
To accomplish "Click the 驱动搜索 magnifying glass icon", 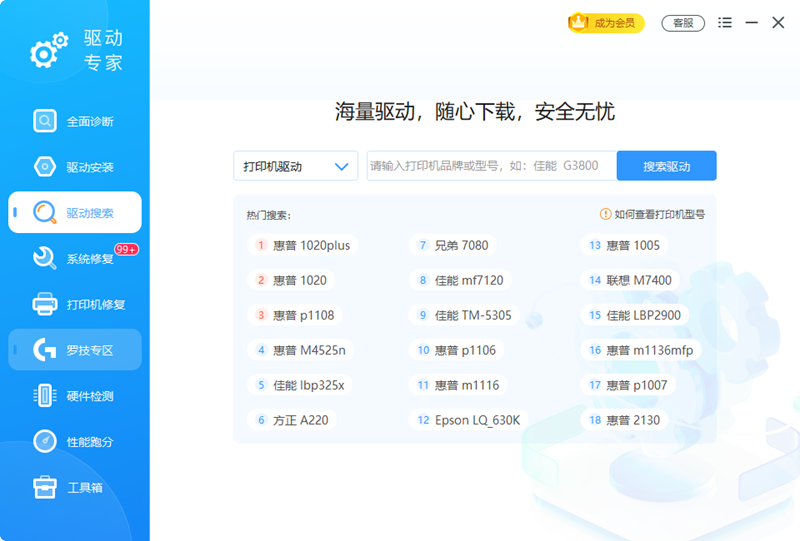I will 45,212.
